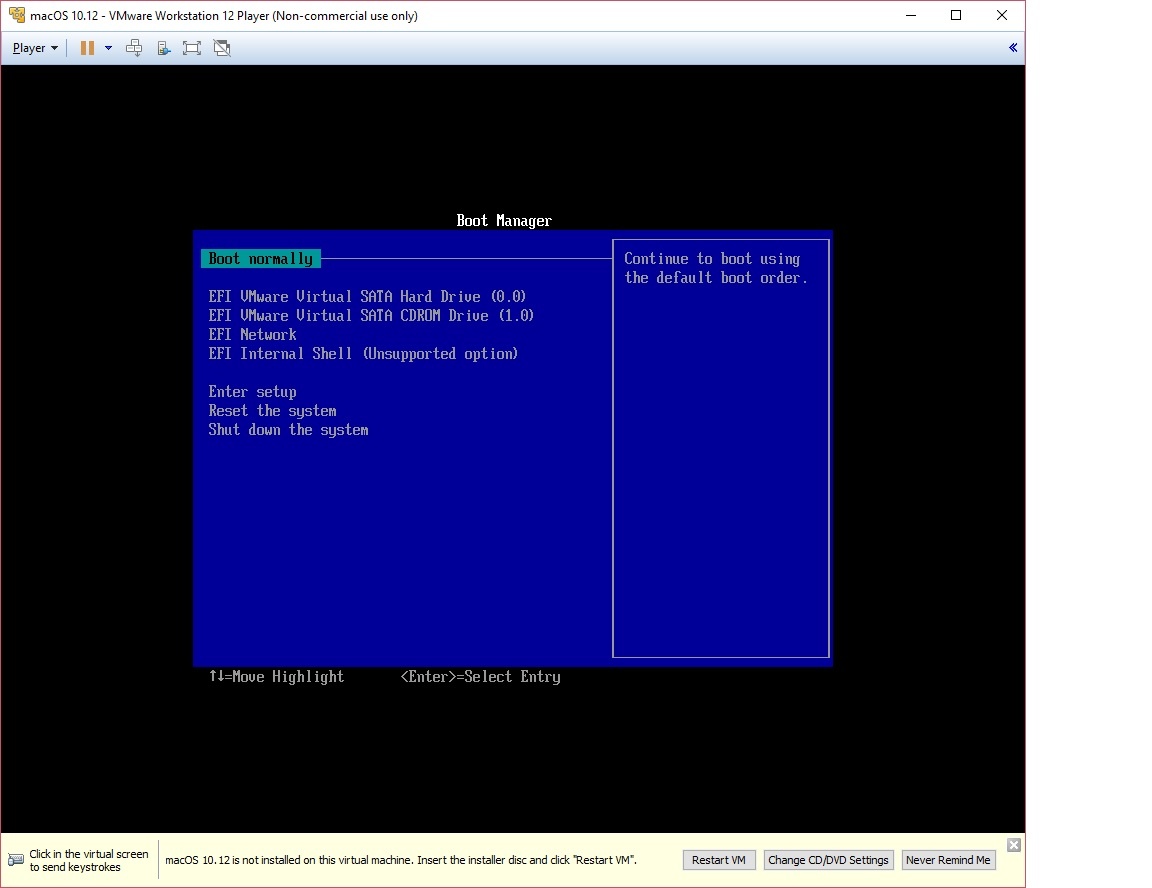Collapse toolbar with double chevron
This screenshot has width=1152, height=888.
click(x=1013, y=48)
